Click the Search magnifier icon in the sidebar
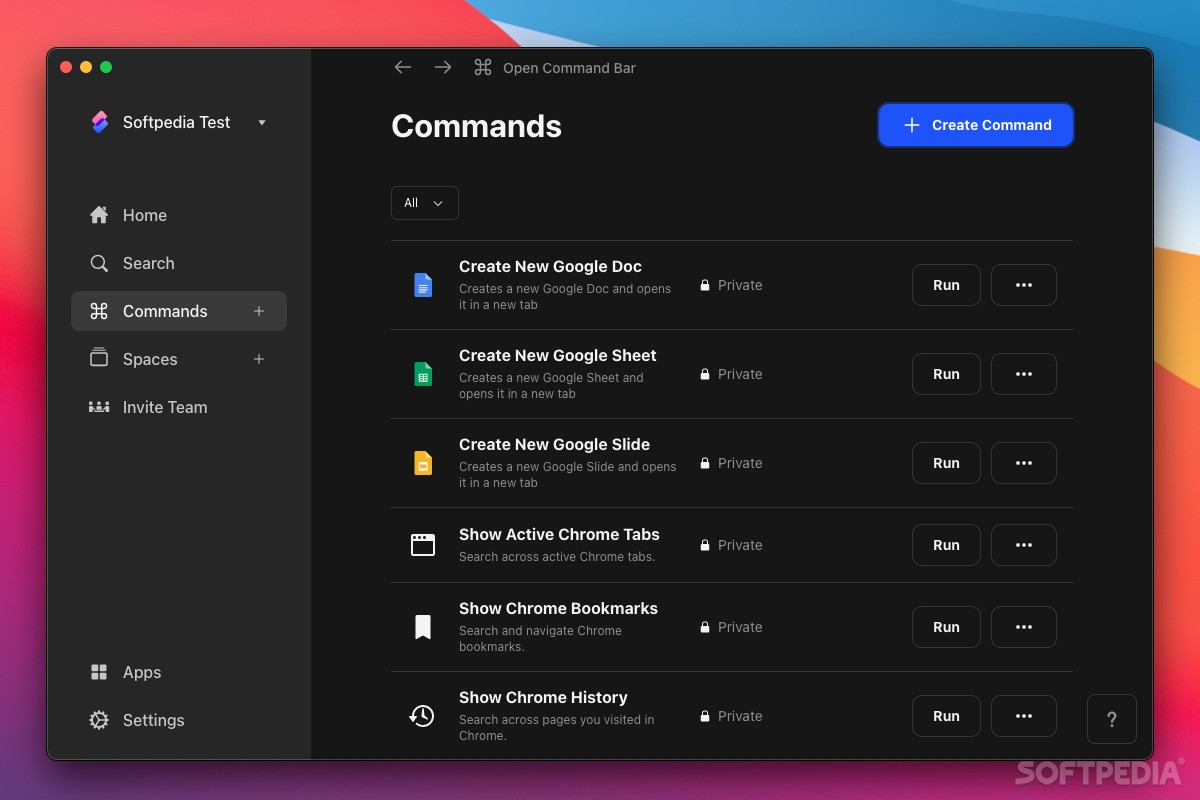 click(x=99, y=263)
